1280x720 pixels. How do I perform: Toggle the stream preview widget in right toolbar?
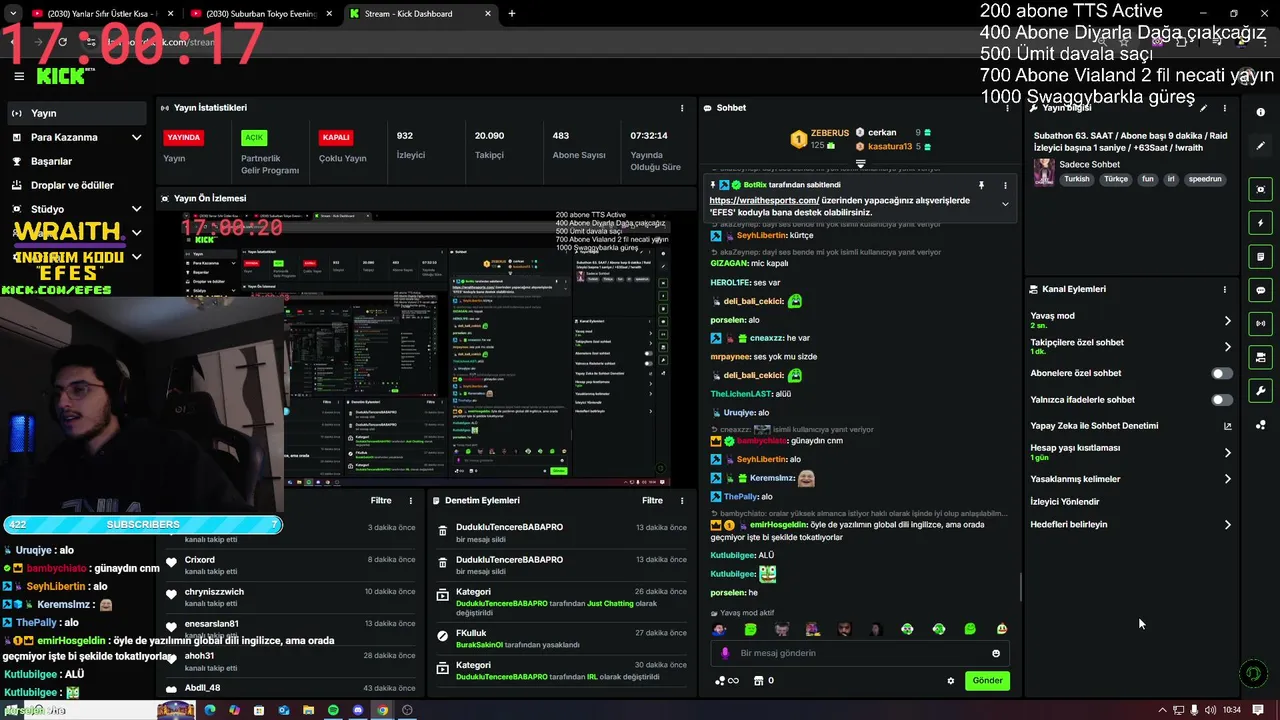coord(1260,190)
